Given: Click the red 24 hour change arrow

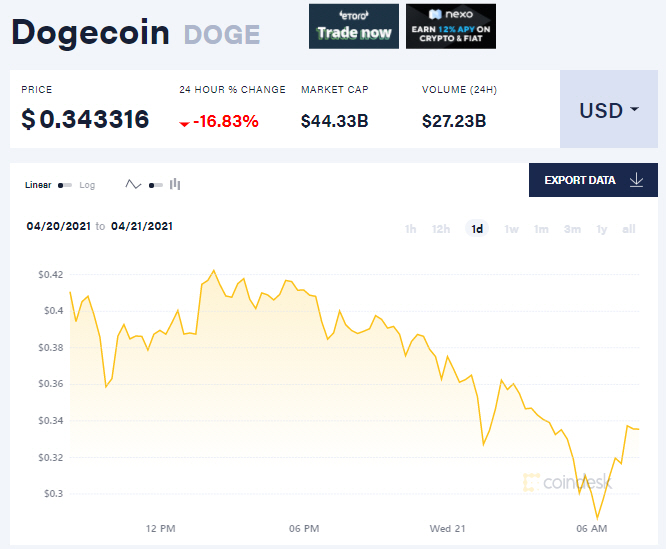Looking at the screenshot, I should 184,123.
